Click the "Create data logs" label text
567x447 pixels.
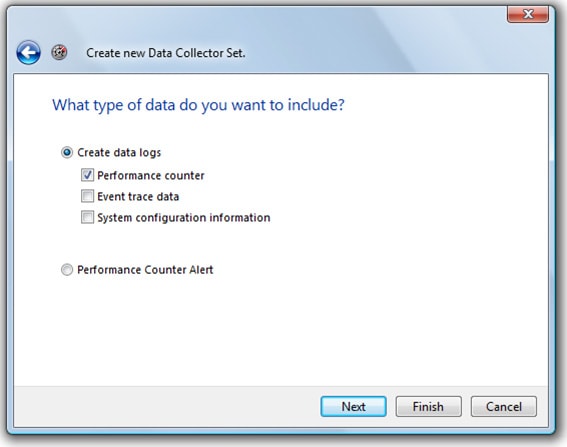119,153
